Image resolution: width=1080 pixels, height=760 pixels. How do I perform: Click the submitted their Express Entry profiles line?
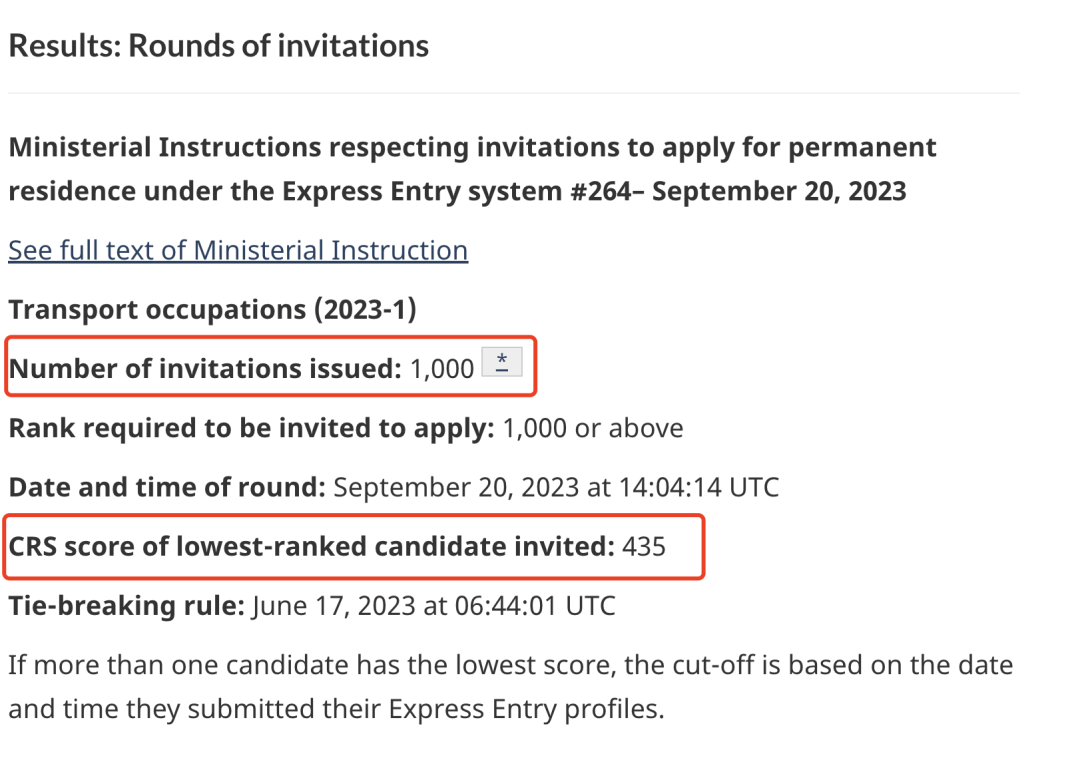pos(336,709)
